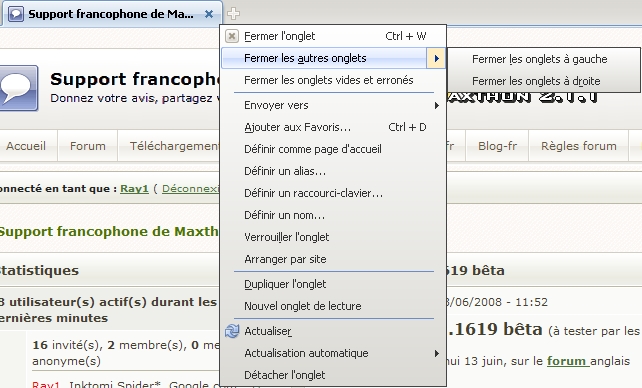Choose Fermer les onglets vides et erronés
642x388 pixels.
(333, 80)
